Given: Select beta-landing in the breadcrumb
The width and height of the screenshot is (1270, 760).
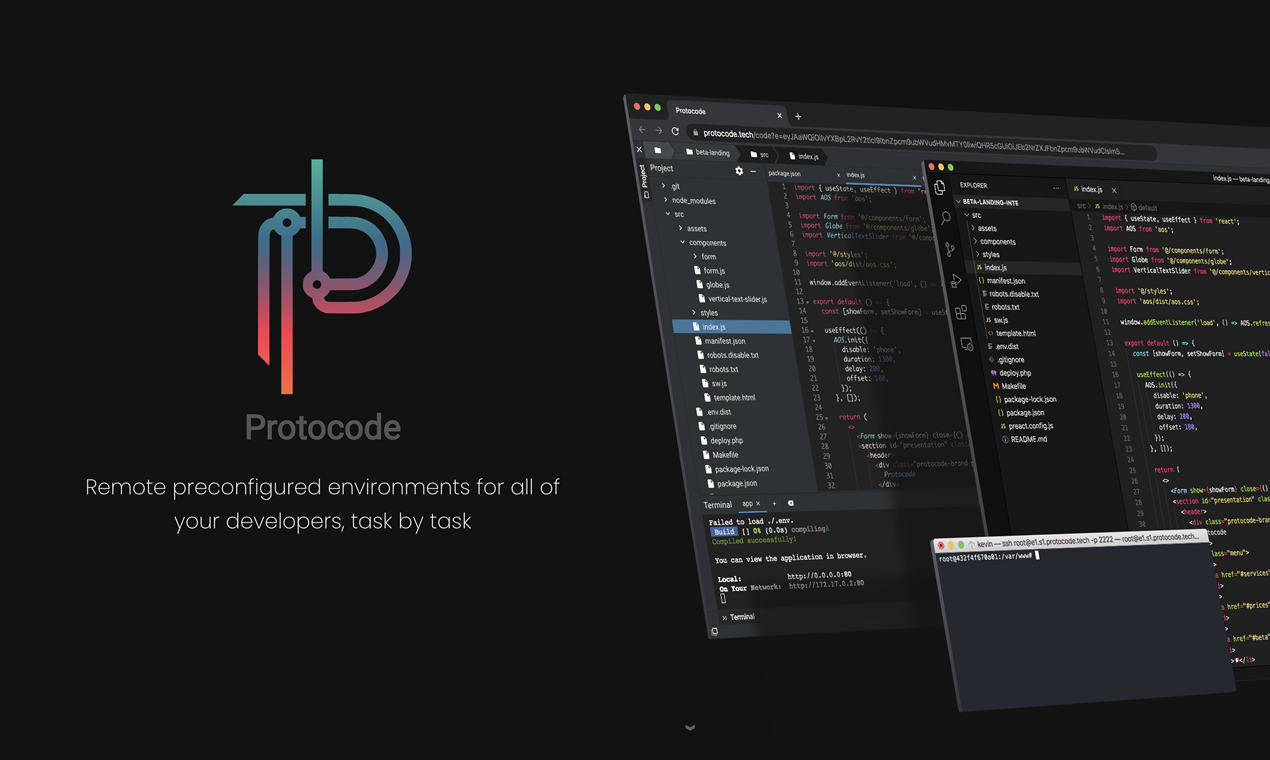Looking at the screenshot, I should (707, 152).
